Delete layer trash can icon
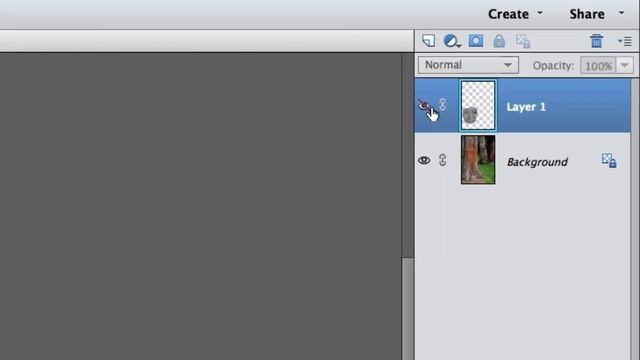 596,41
